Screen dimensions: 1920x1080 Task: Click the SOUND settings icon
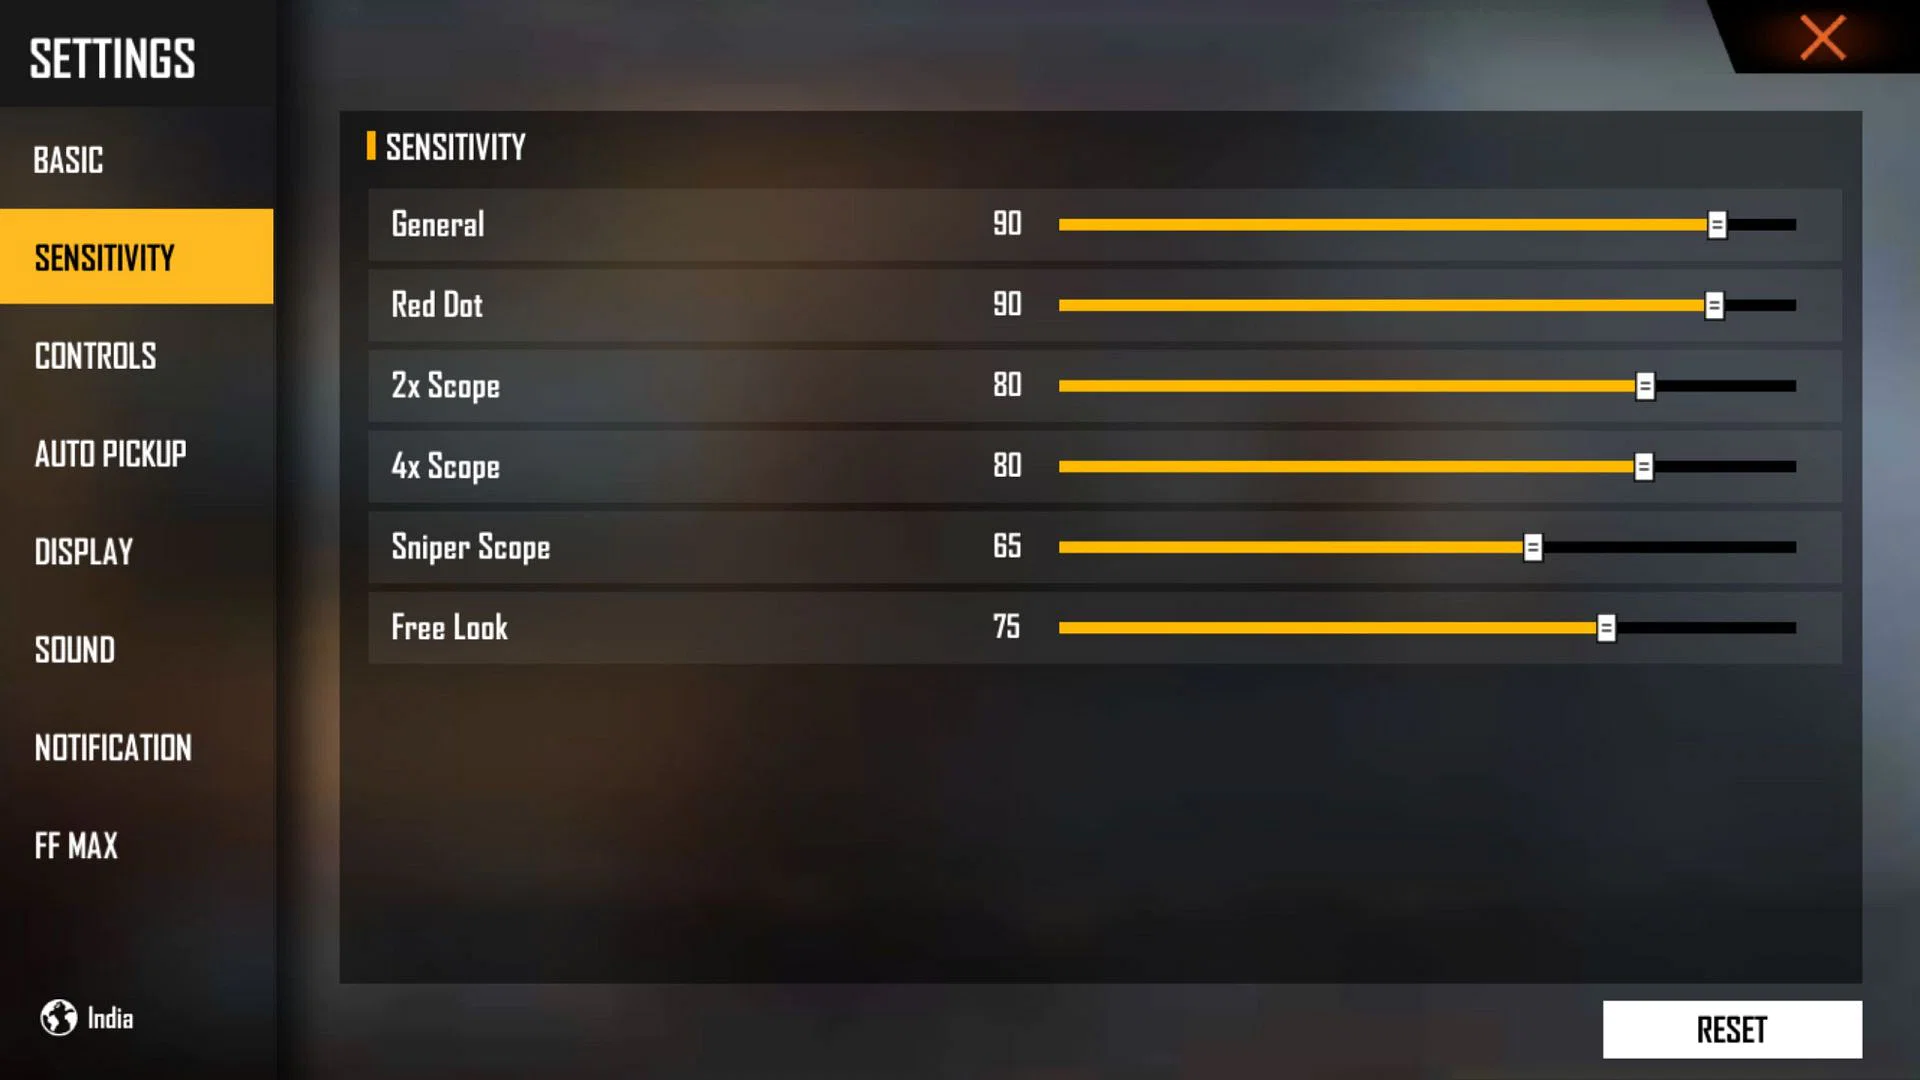tap(76, 650)
